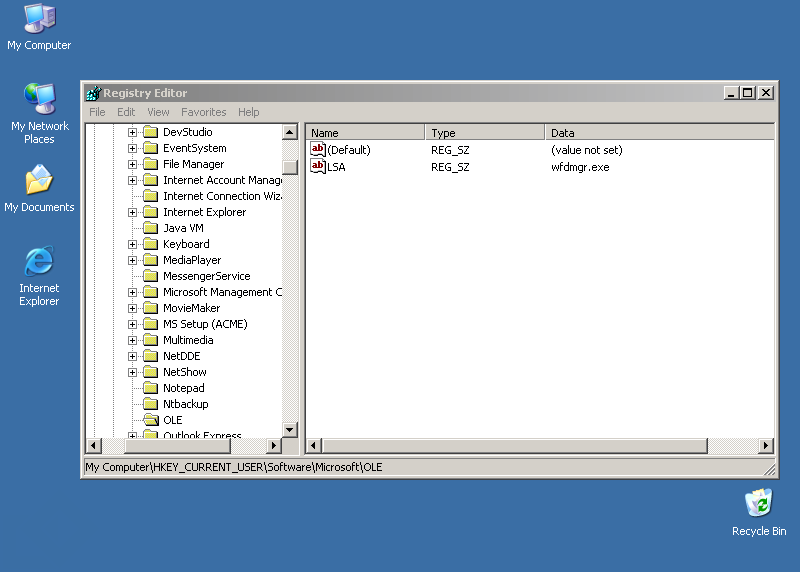Image resolution: width=800 pixels, height=572 pixels.
Task: Click the MediaPlayer folder icon
Action: [x=151, y=260]
